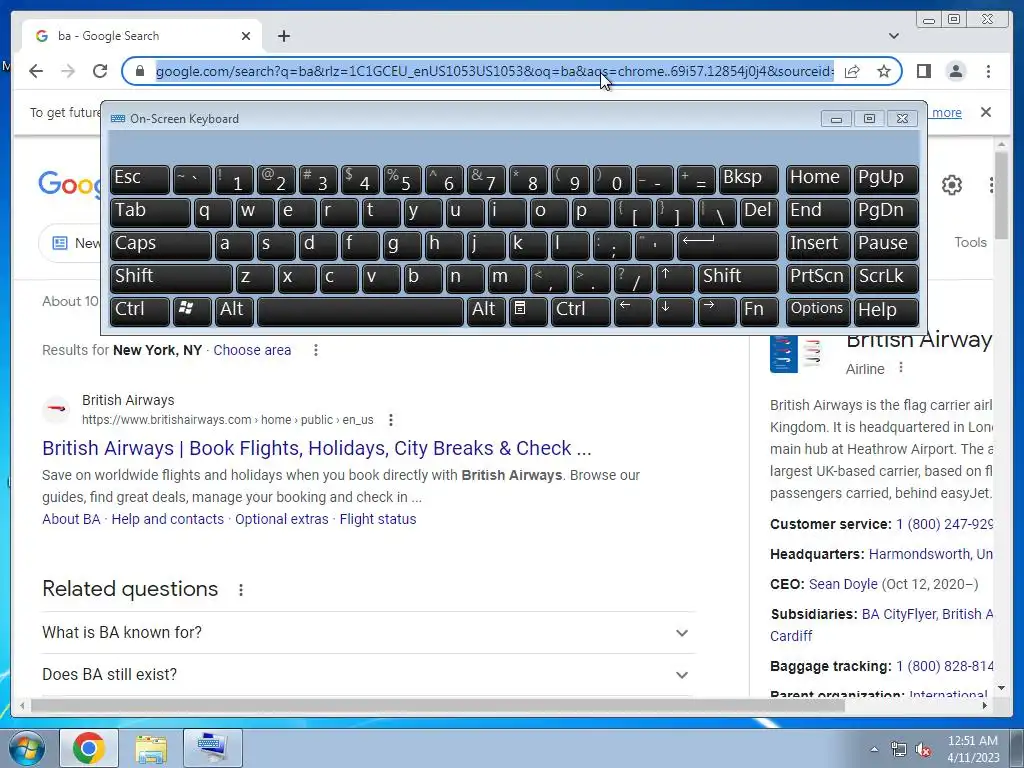
Task: Click the News filter chip
Action: tap(71, 244)
